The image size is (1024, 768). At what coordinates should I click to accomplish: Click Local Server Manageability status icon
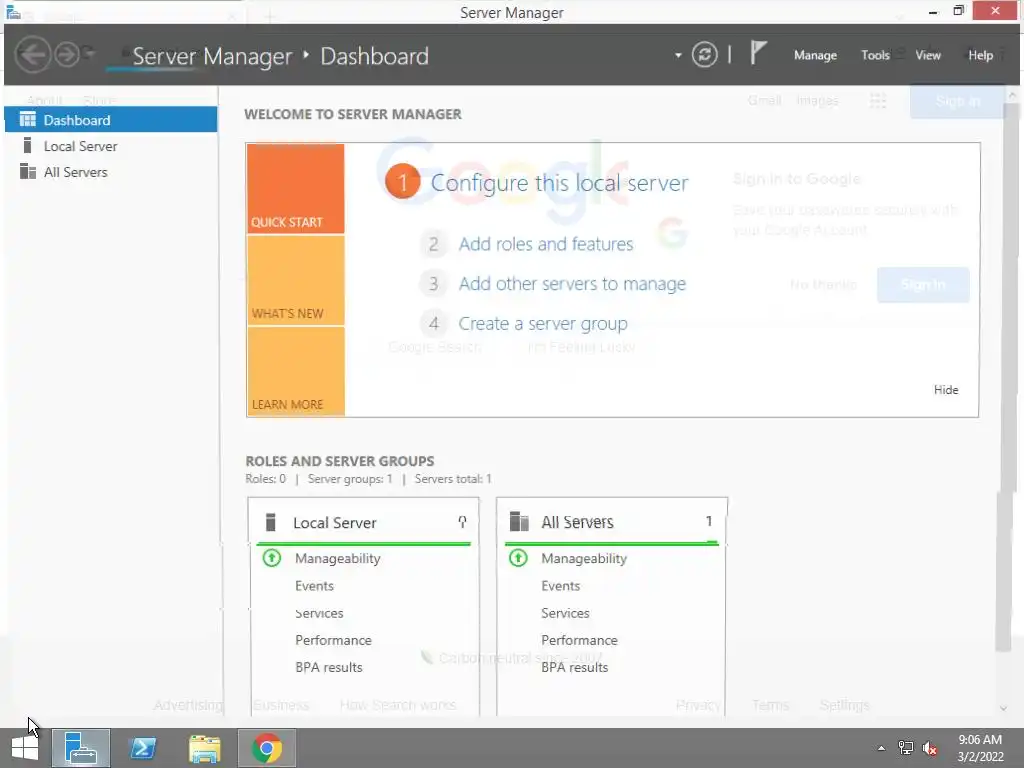pyautogui.click(x=272, y=558)
